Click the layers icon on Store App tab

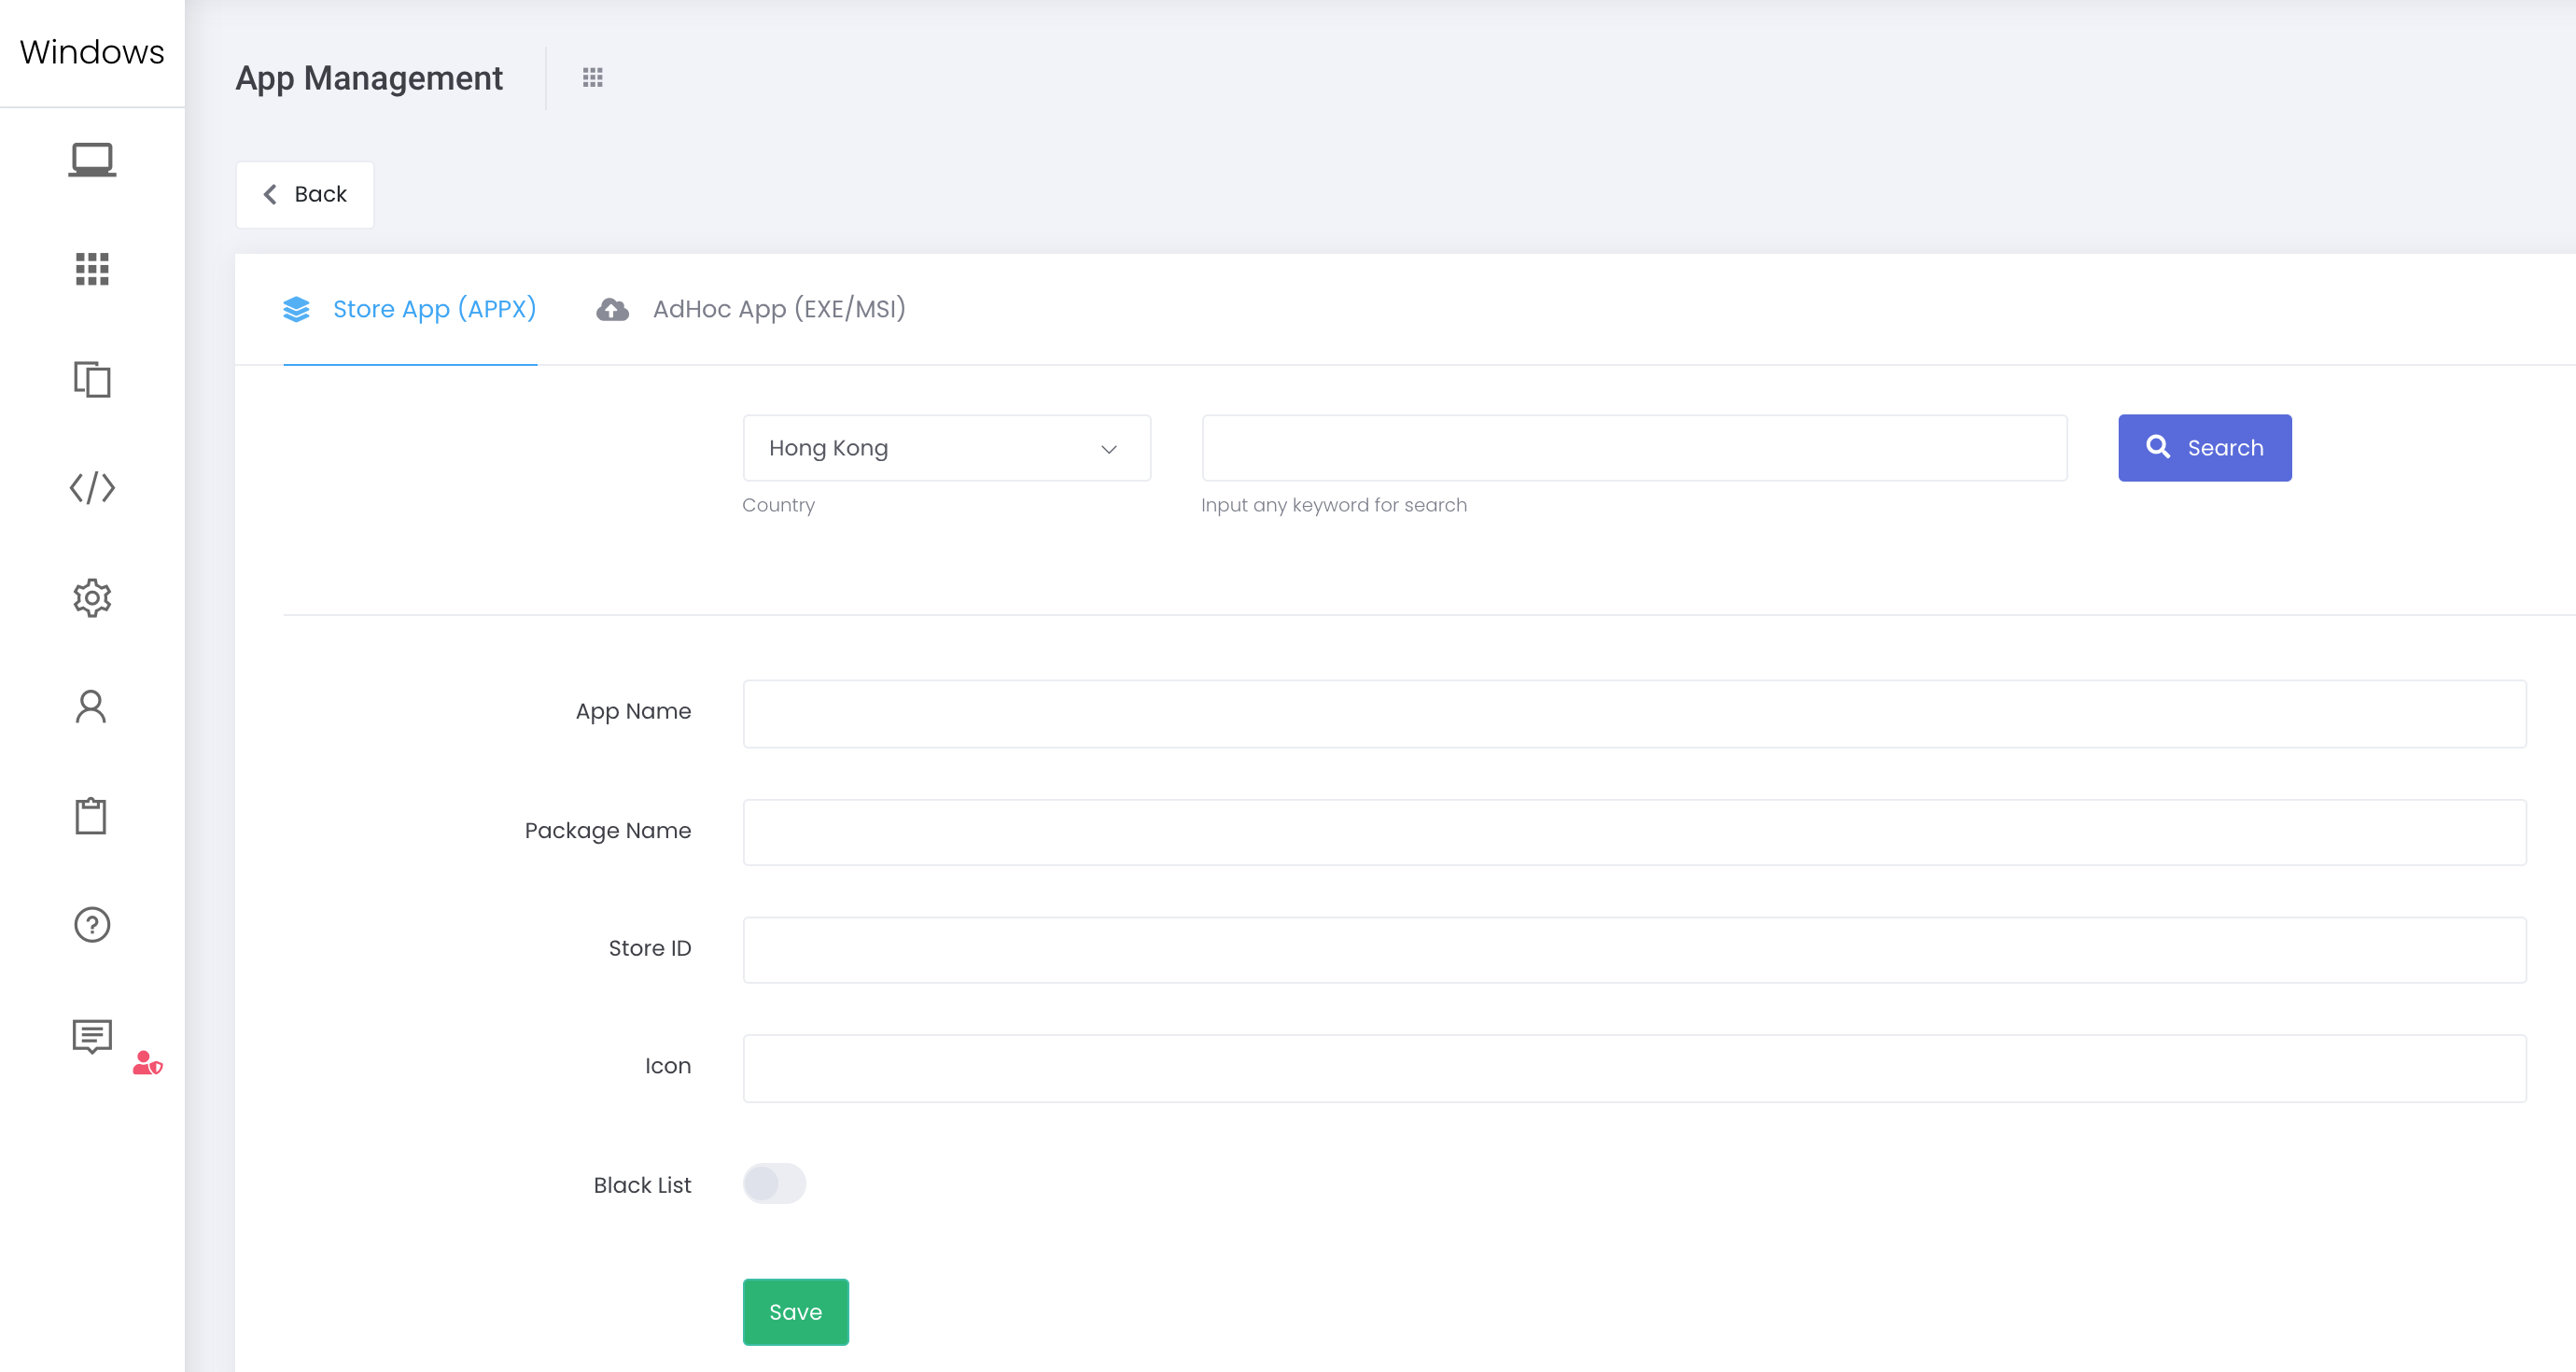coord(297,309)
